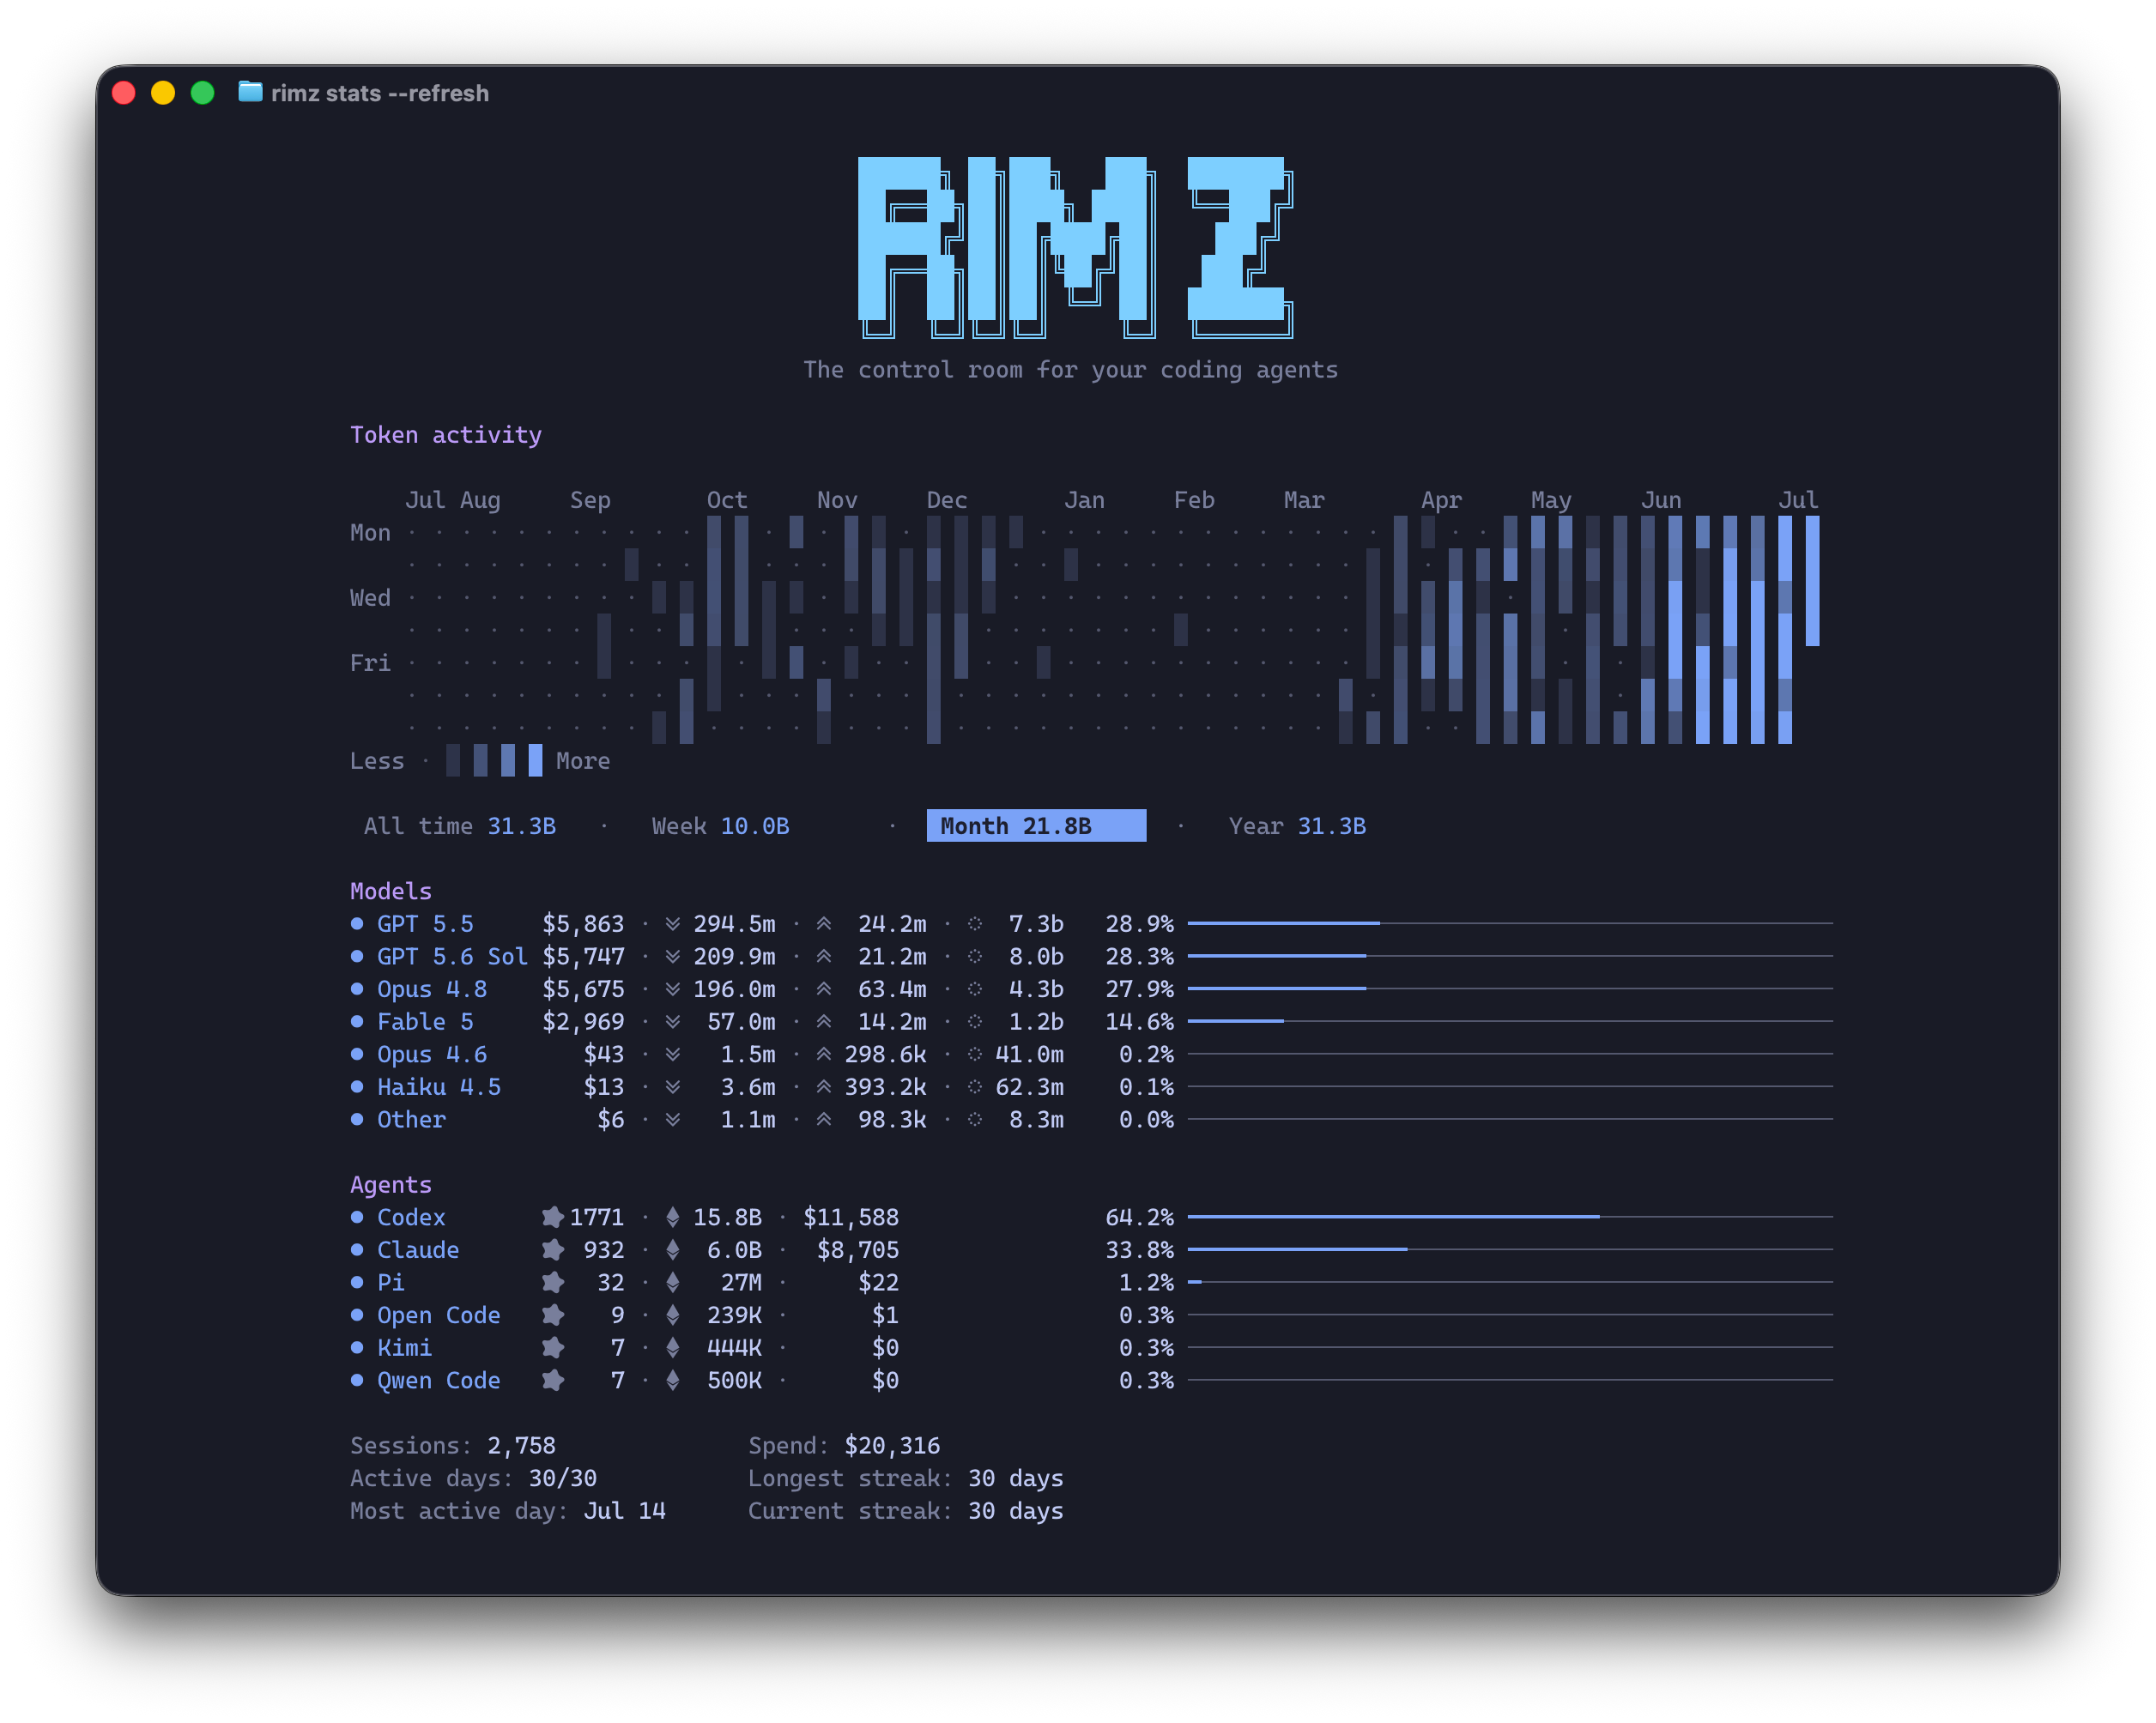Click the download arrow icon in GPT 5.5 row
The width and height of the screenshot is (2156, 1723).
(x=673, y=924)
